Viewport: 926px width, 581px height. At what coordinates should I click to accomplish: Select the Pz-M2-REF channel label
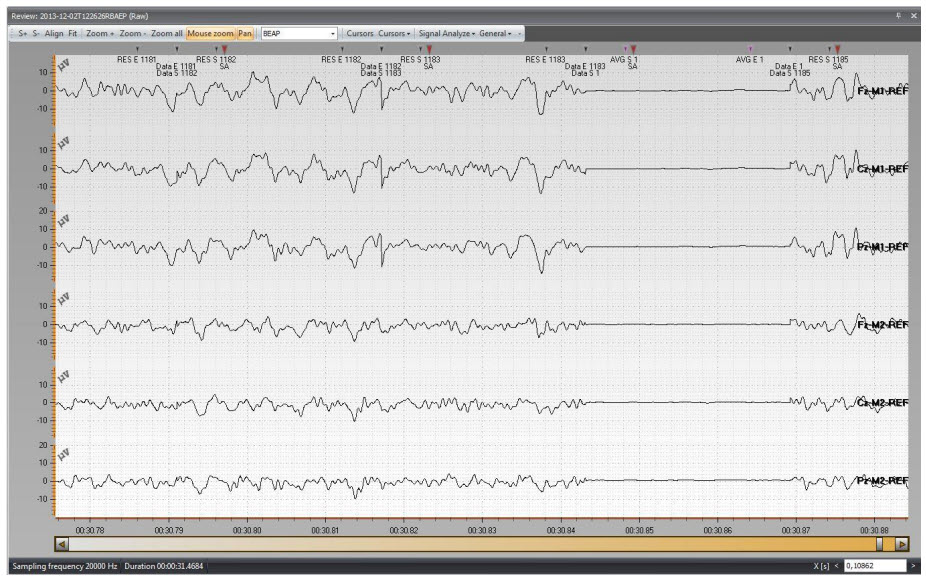coord(882,481)
